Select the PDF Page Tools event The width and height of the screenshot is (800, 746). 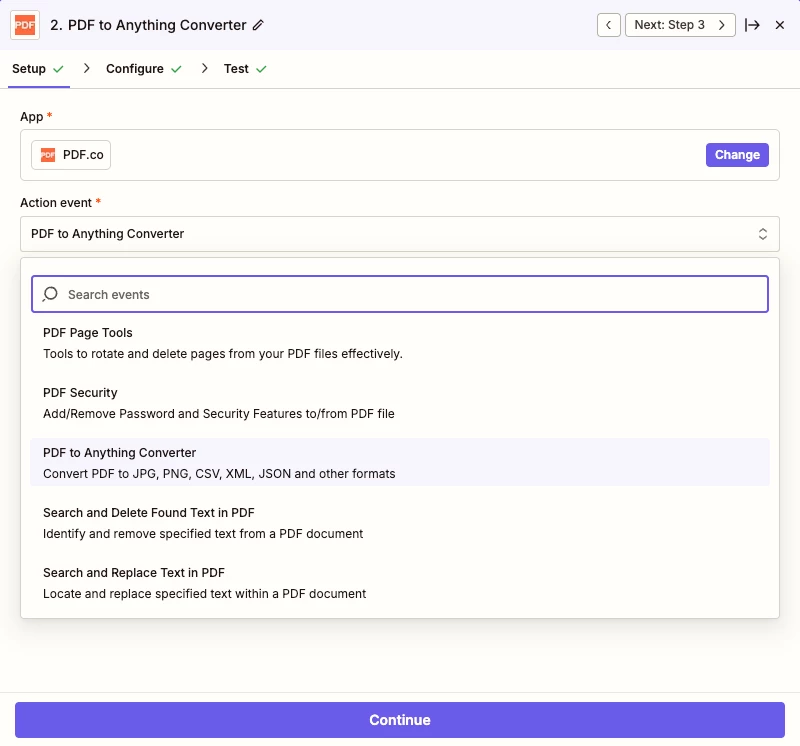pos(399,343)
